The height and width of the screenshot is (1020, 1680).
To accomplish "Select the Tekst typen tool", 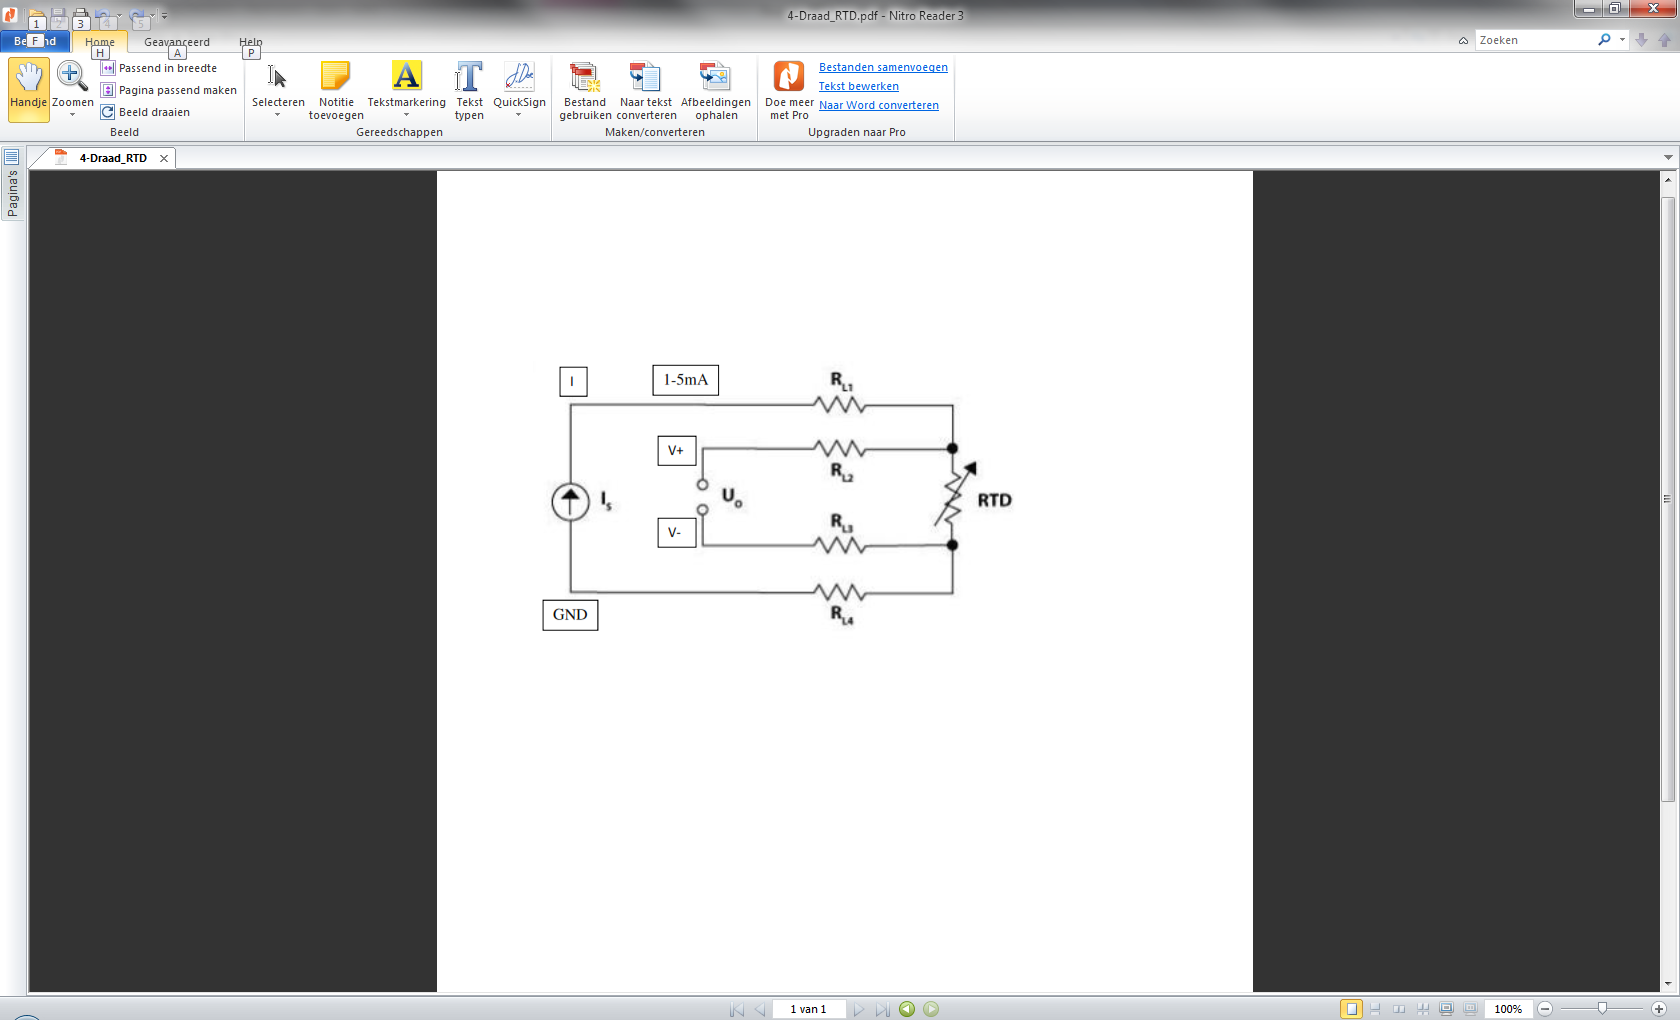I will [x=469, y=78].
